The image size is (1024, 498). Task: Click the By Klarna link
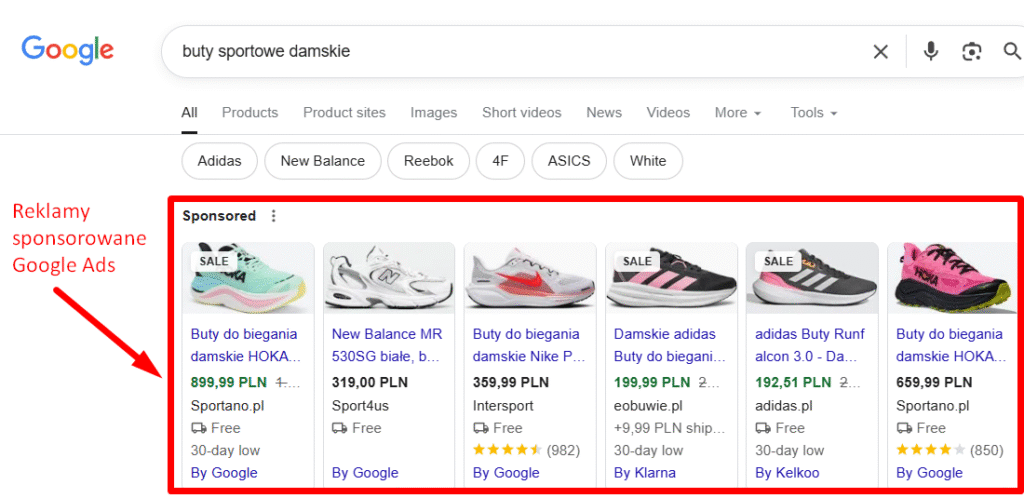[645, 473]
